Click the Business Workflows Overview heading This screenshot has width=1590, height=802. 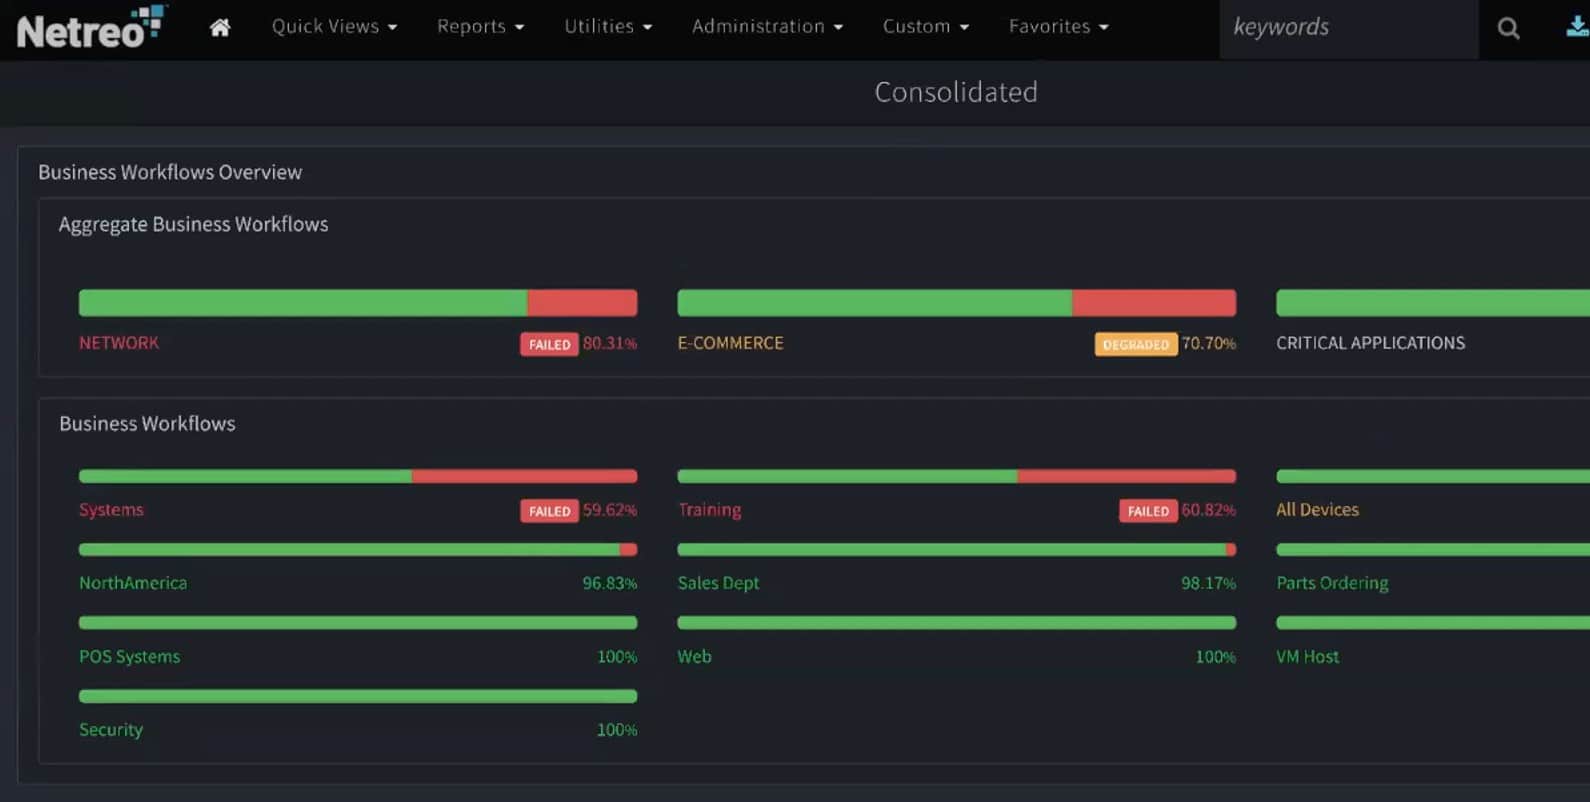click(x=170, y=172)
